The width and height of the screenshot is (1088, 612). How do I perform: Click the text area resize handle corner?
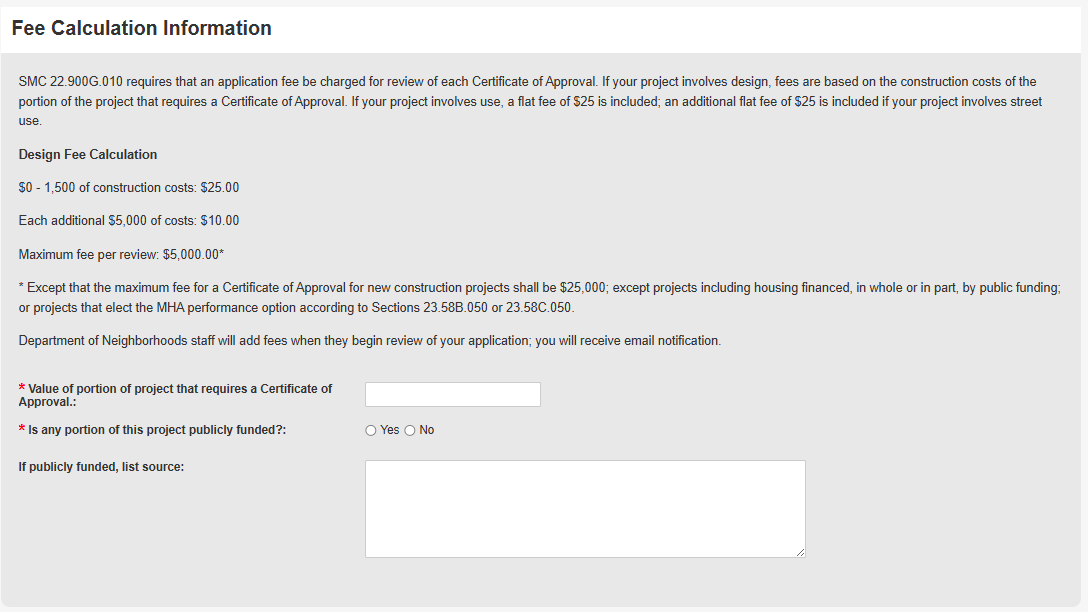pyautogui.click(x=800, y=552)
